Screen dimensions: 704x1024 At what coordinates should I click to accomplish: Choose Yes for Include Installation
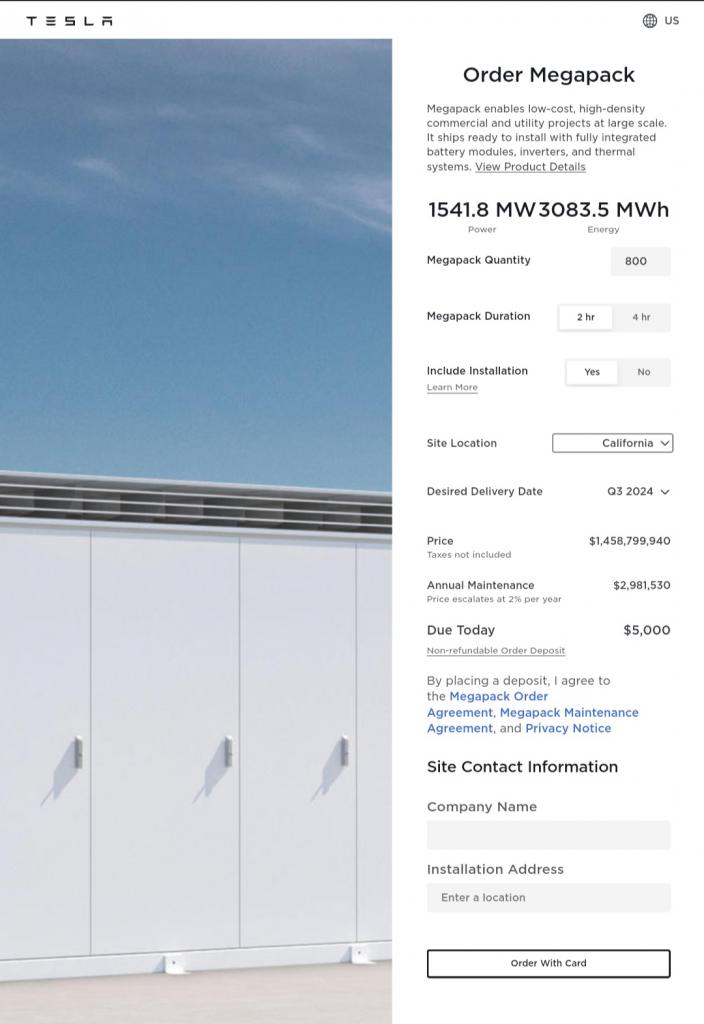point(592,372)
